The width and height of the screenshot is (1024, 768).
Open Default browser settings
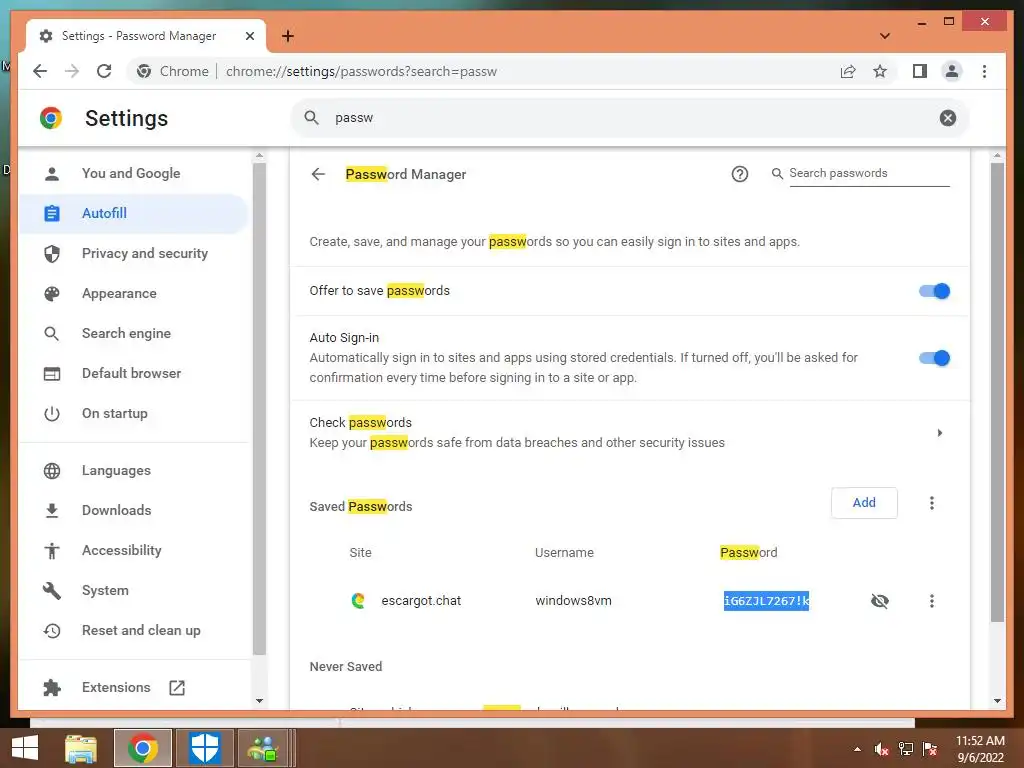coord(133,373)
